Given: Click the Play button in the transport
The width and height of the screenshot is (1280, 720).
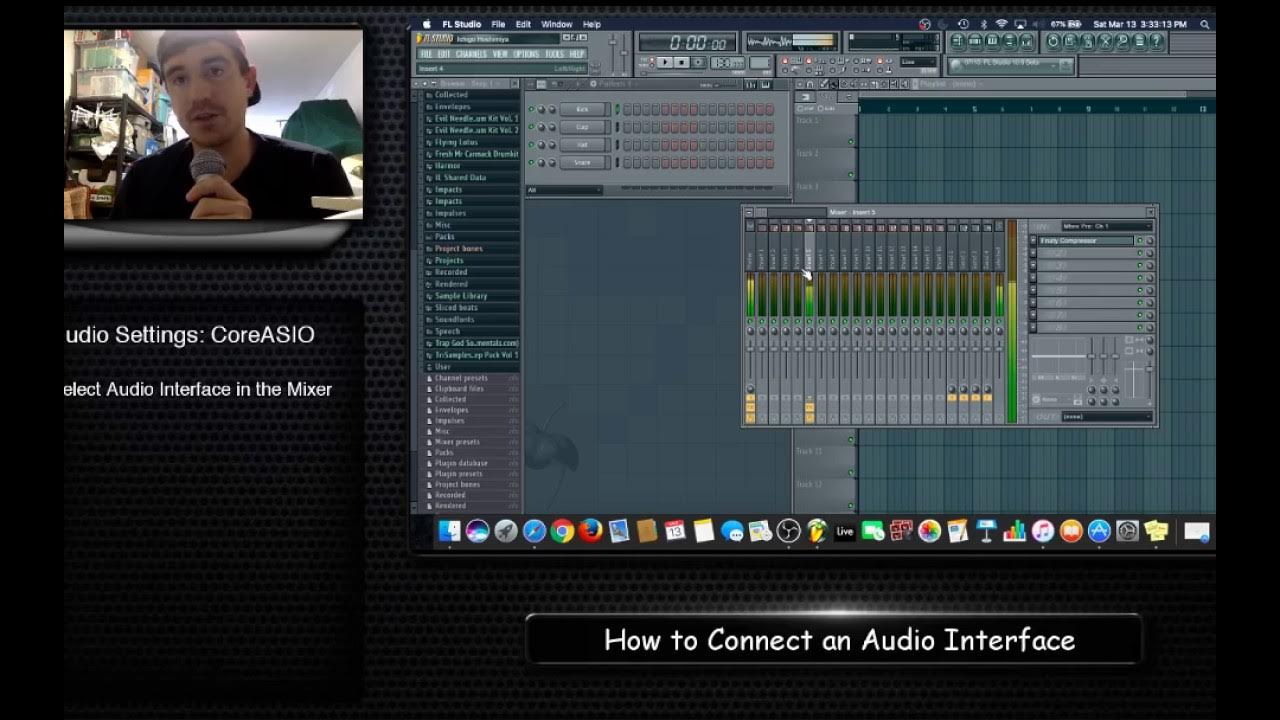Looking at the screenshot, I should tap(664, 63).
